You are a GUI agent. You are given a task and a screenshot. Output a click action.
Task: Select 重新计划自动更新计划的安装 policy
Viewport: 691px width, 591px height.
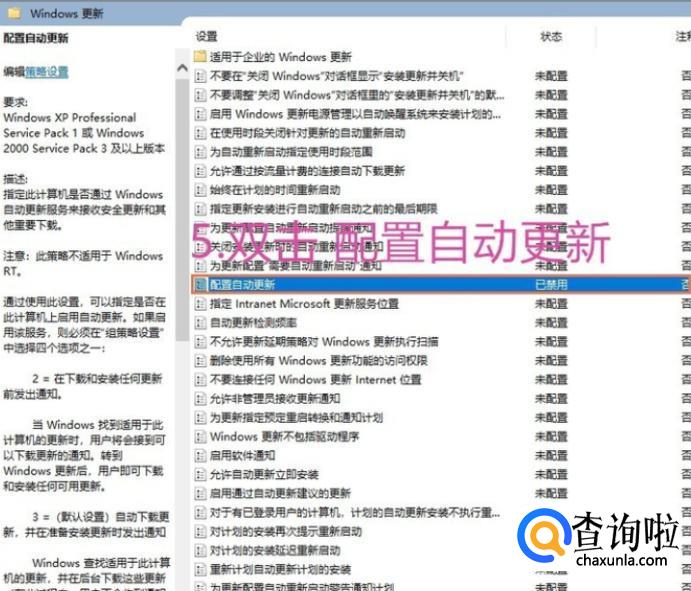click(280, 569)
